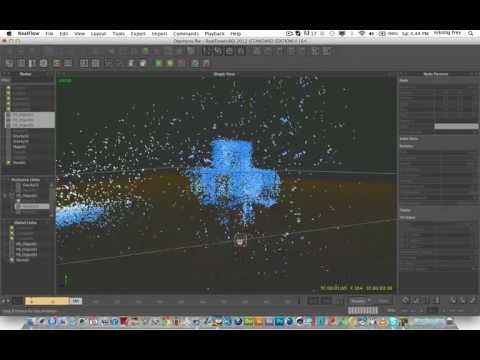
Task: Click the Exclusive Links panel header
Action: [26, 180]
